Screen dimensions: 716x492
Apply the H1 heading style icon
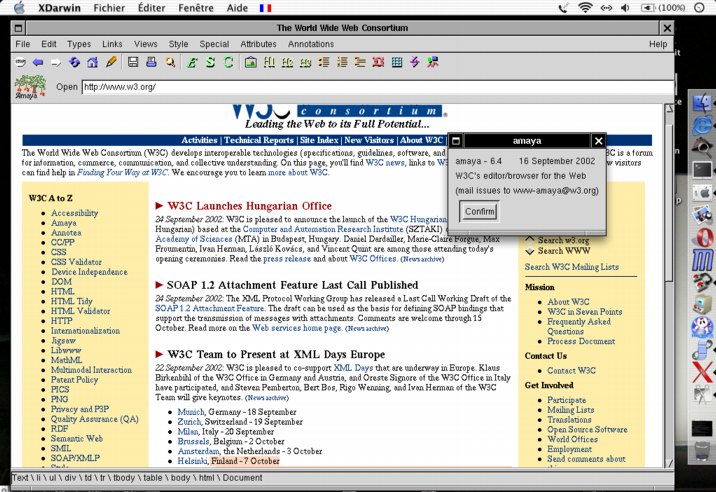point(267,62)
